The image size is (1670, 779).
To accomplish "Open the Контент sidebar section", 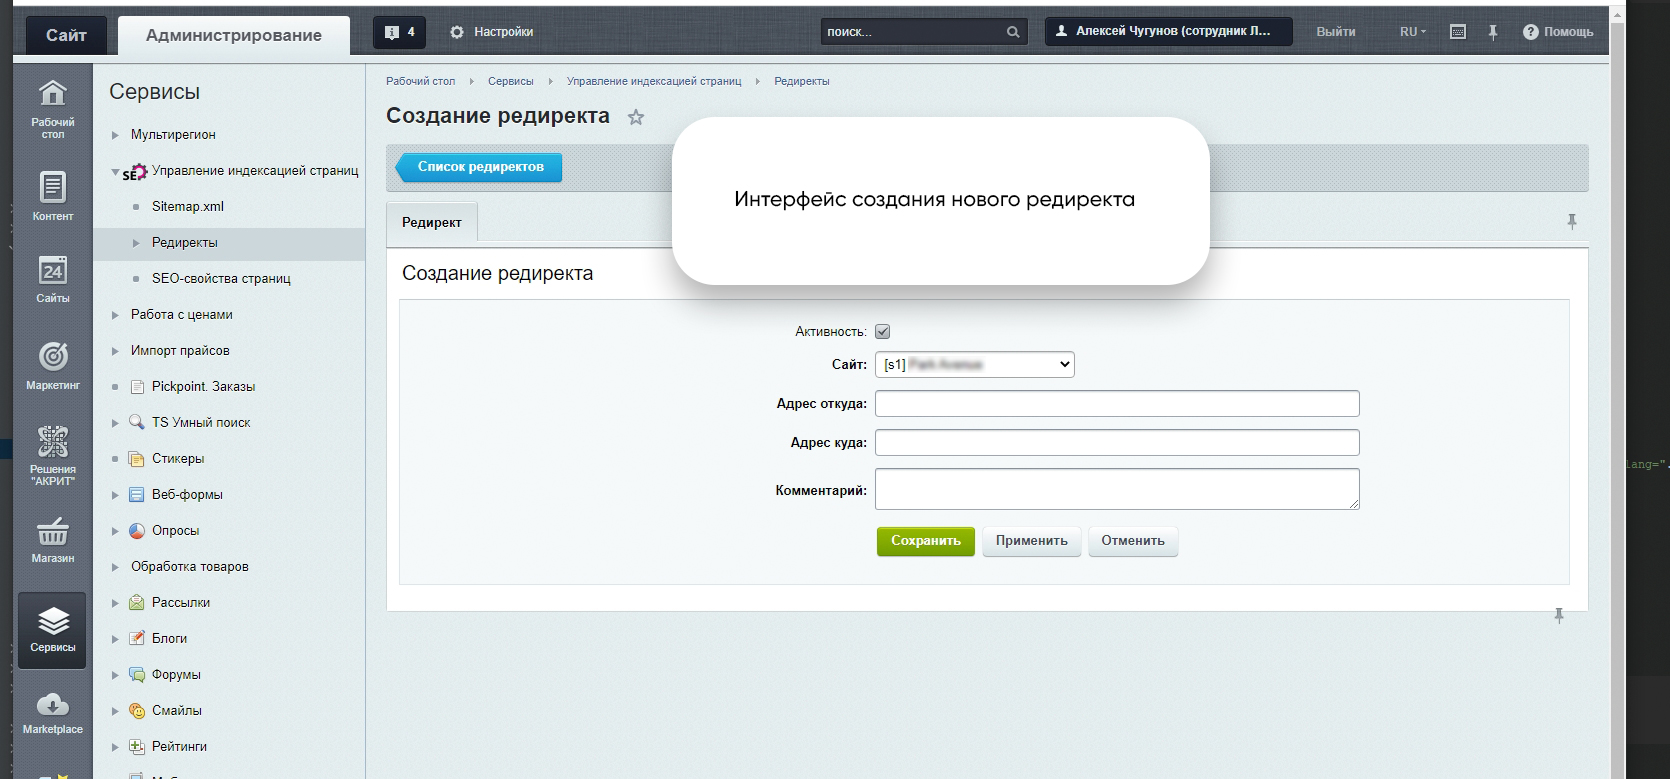I will coord(52,195).
